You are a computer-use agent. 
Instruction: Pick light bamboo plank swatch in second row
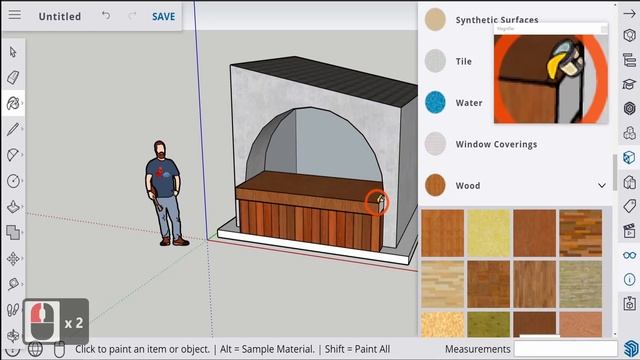(x=442, y=284)
